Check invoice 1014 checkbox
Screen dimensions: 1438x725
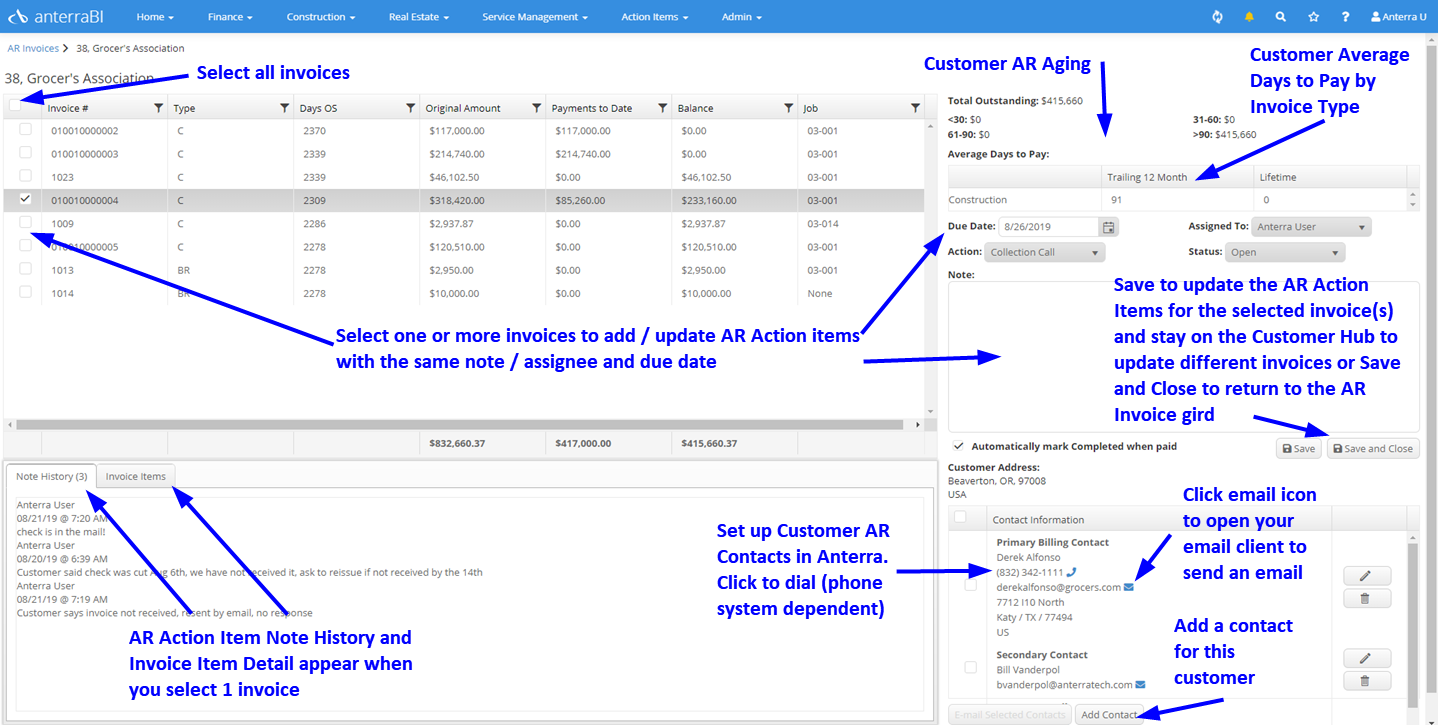25,292
